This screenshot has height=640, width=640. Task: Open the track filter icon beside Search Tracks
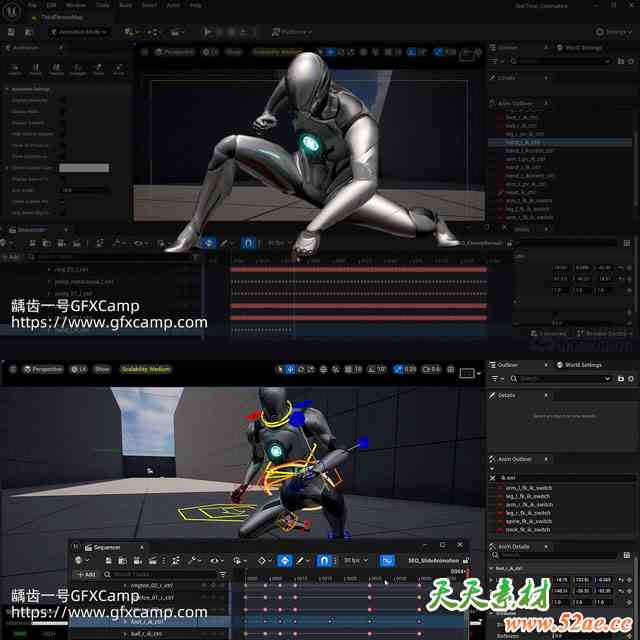[222, 574]
